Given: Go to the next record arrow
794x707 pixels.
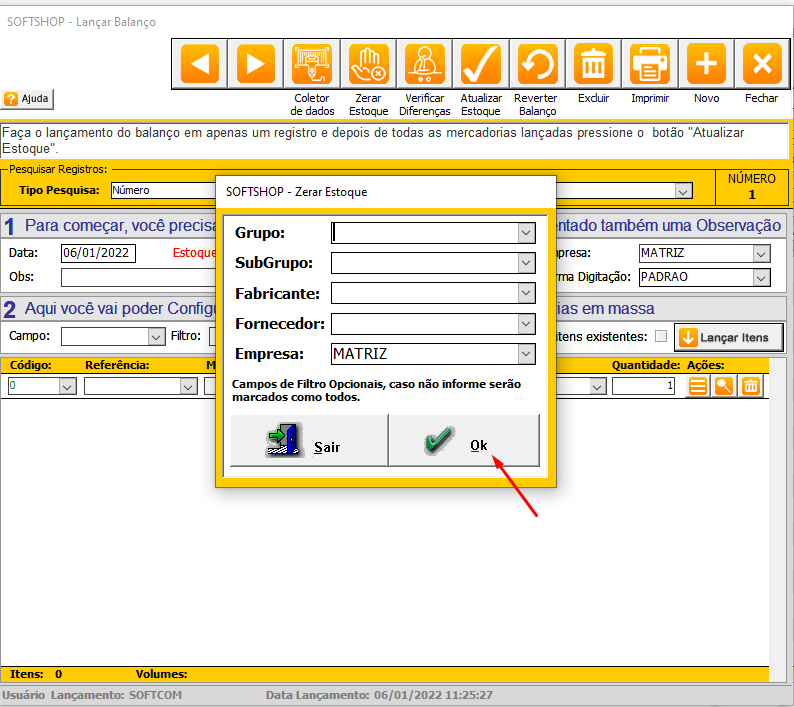Looking at the screenshot, I should coord(256,65).
